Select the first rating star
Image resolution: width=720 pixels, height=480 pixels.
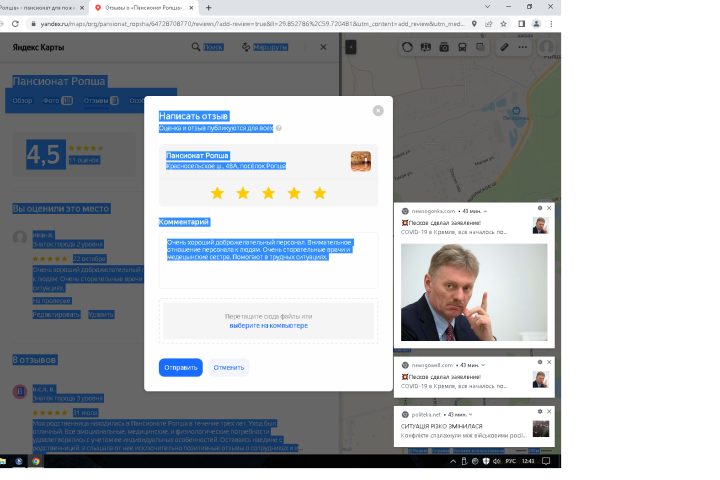point(217,193)
